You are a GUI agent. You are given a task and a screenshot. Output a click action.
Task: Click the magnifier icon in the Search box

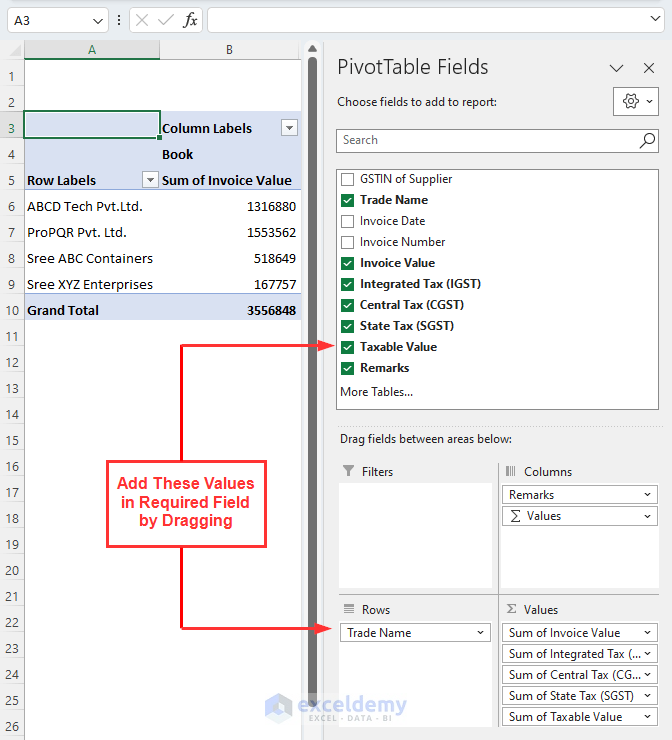[647, 140]
